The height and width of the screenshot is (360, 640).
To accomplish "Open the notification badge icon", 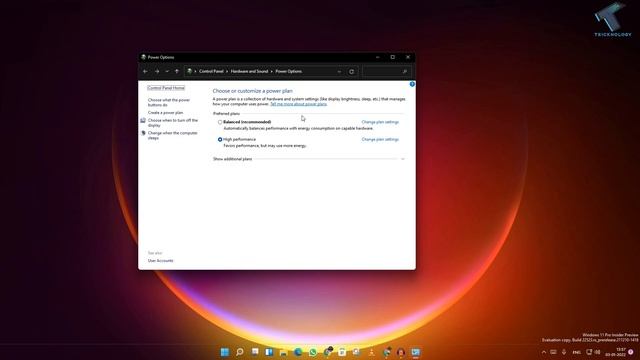I will tap(631, 352).
